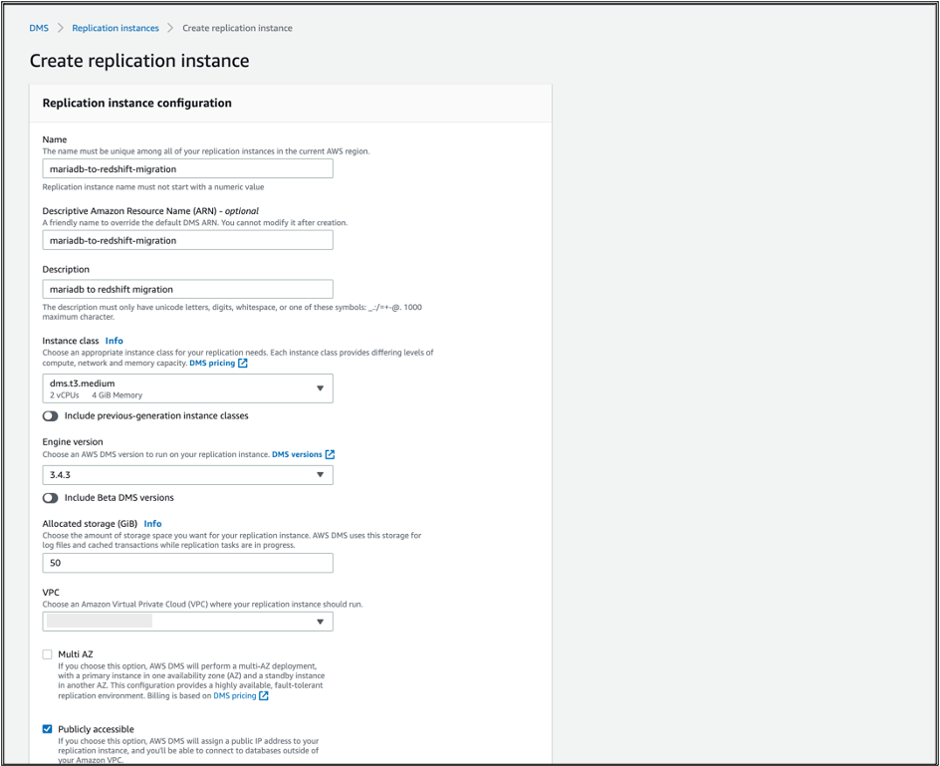Click the Description text field
Viewport: 940px width, 766px height.
188,289
